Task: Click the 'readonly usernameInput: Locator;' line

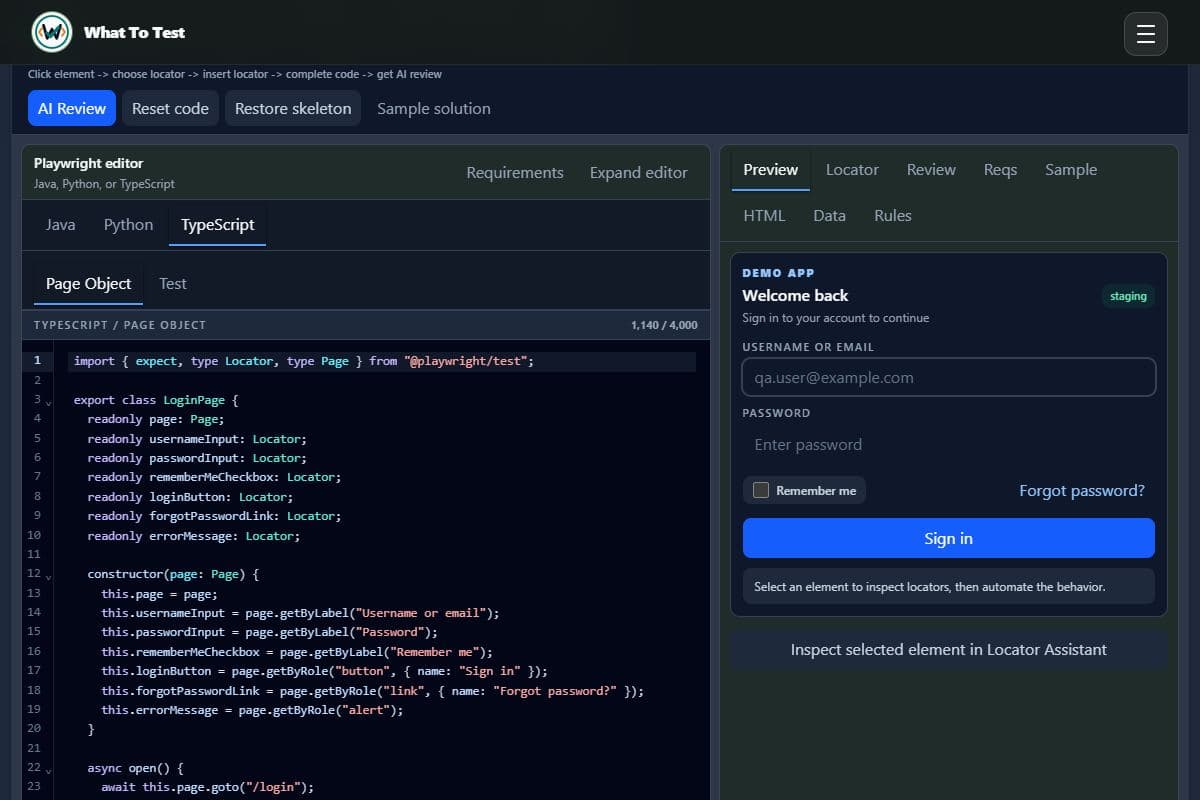Action: click(197, 439)
